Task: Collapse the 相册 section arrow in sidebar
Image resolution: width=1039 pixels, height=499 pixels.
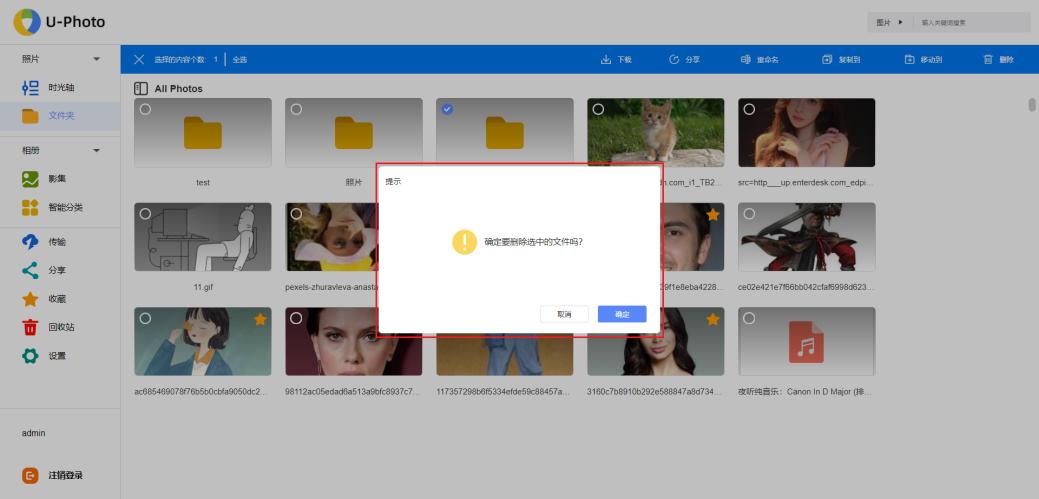Action: 97,151
